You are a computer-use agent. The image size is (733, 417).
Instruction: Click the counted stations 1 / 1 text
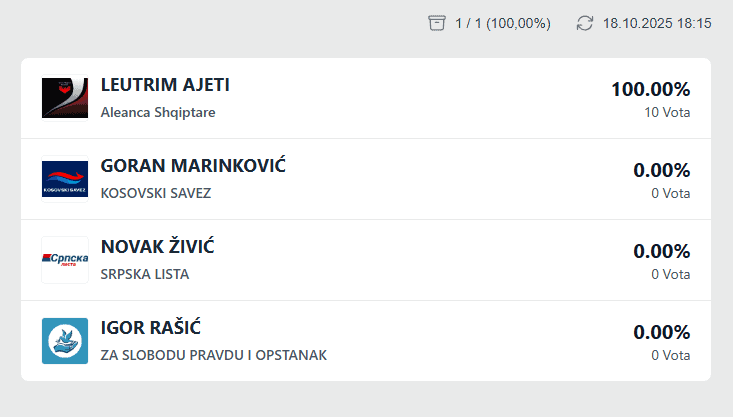(502, 23)
